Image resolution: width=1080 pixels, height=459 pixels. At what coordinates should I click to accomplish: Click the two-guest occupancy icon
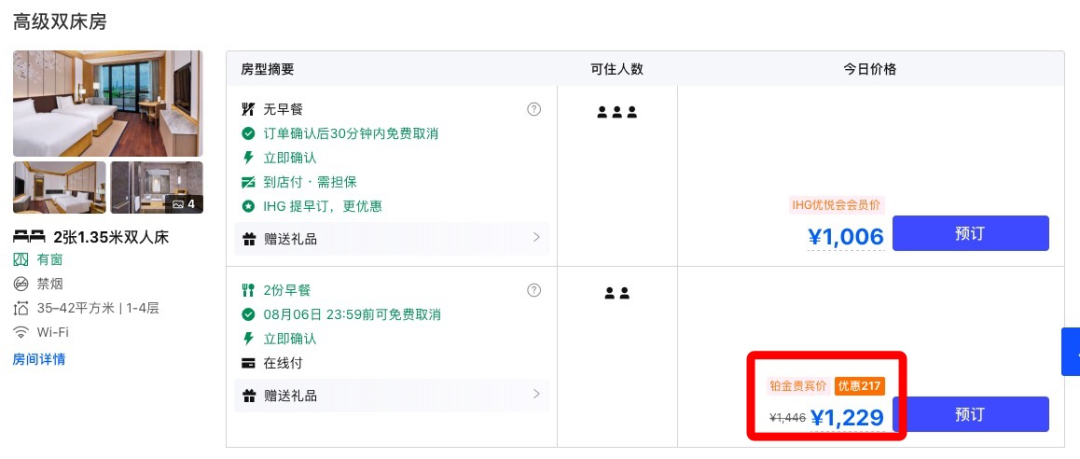[x=617, y=293]
